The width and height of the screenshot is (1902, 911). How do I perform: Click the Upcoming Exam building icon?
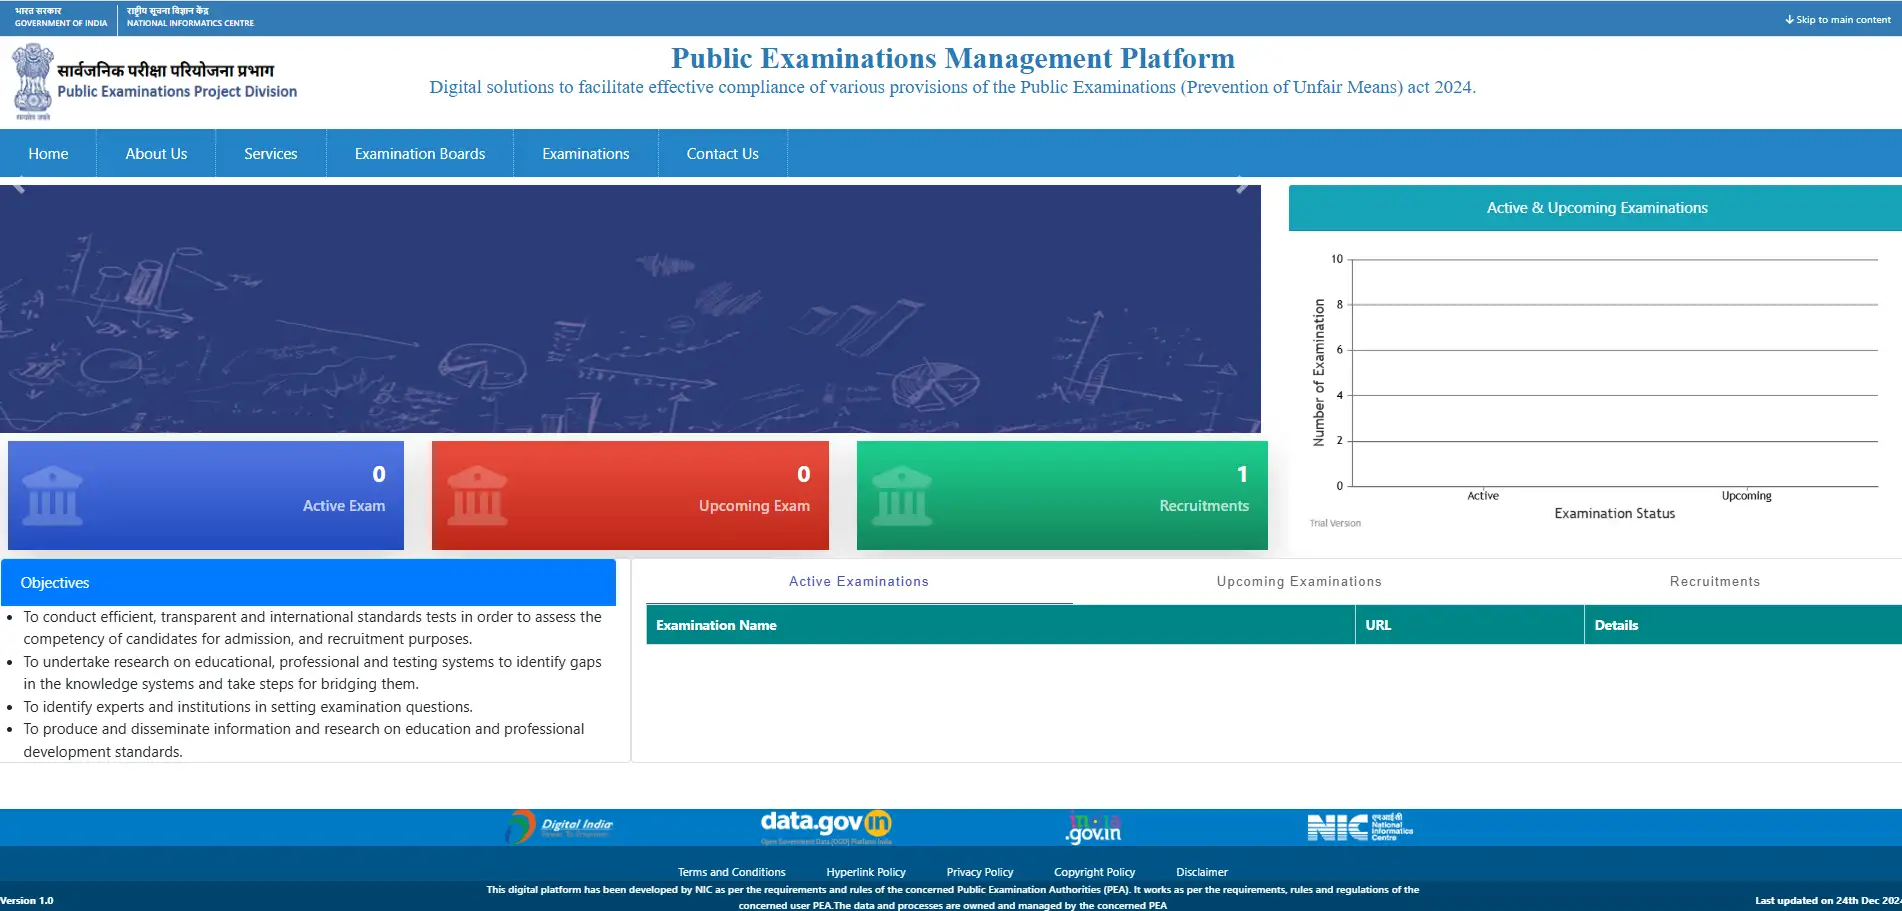(x=477, y=496)
